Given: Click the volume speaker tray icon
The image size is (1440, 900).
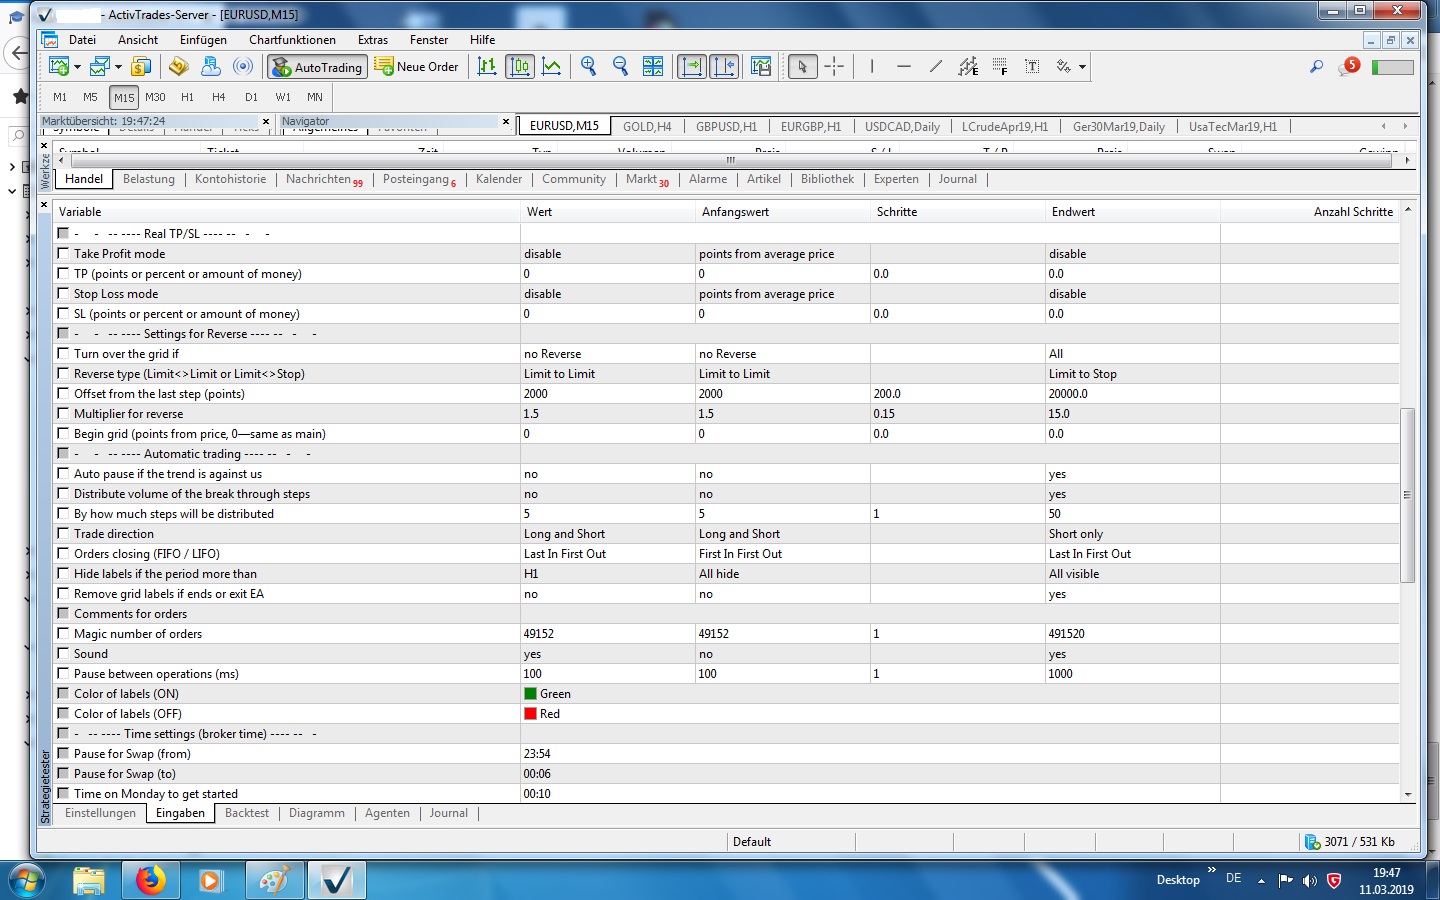Looking at the screenshot, I should point(1309,881).
